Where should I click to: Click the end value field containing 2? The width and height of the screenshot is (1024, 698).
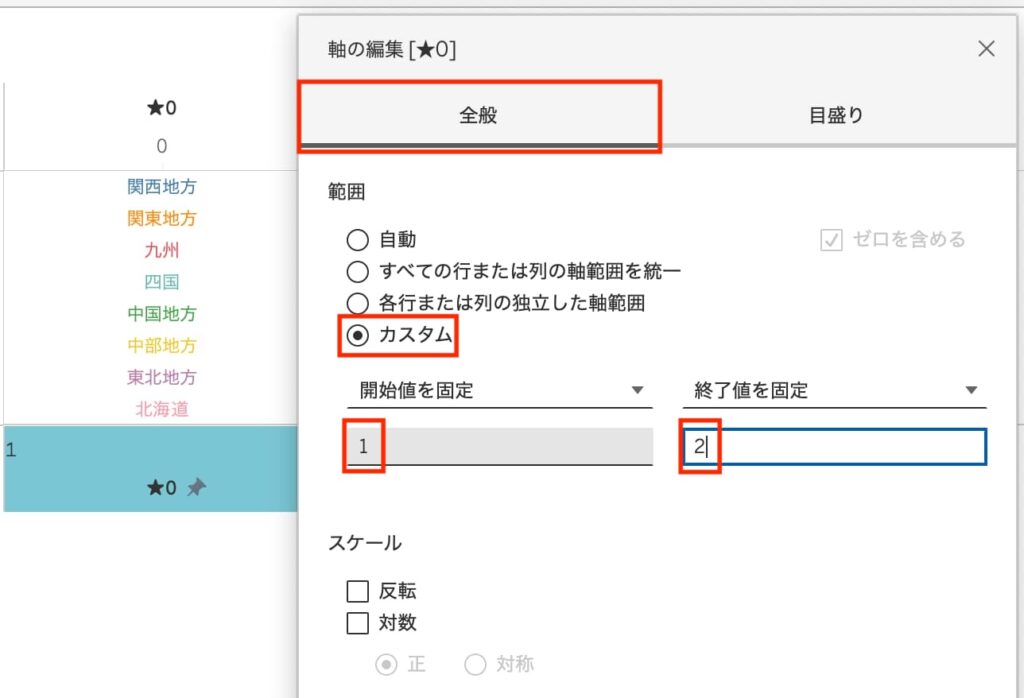click(835, 447)
